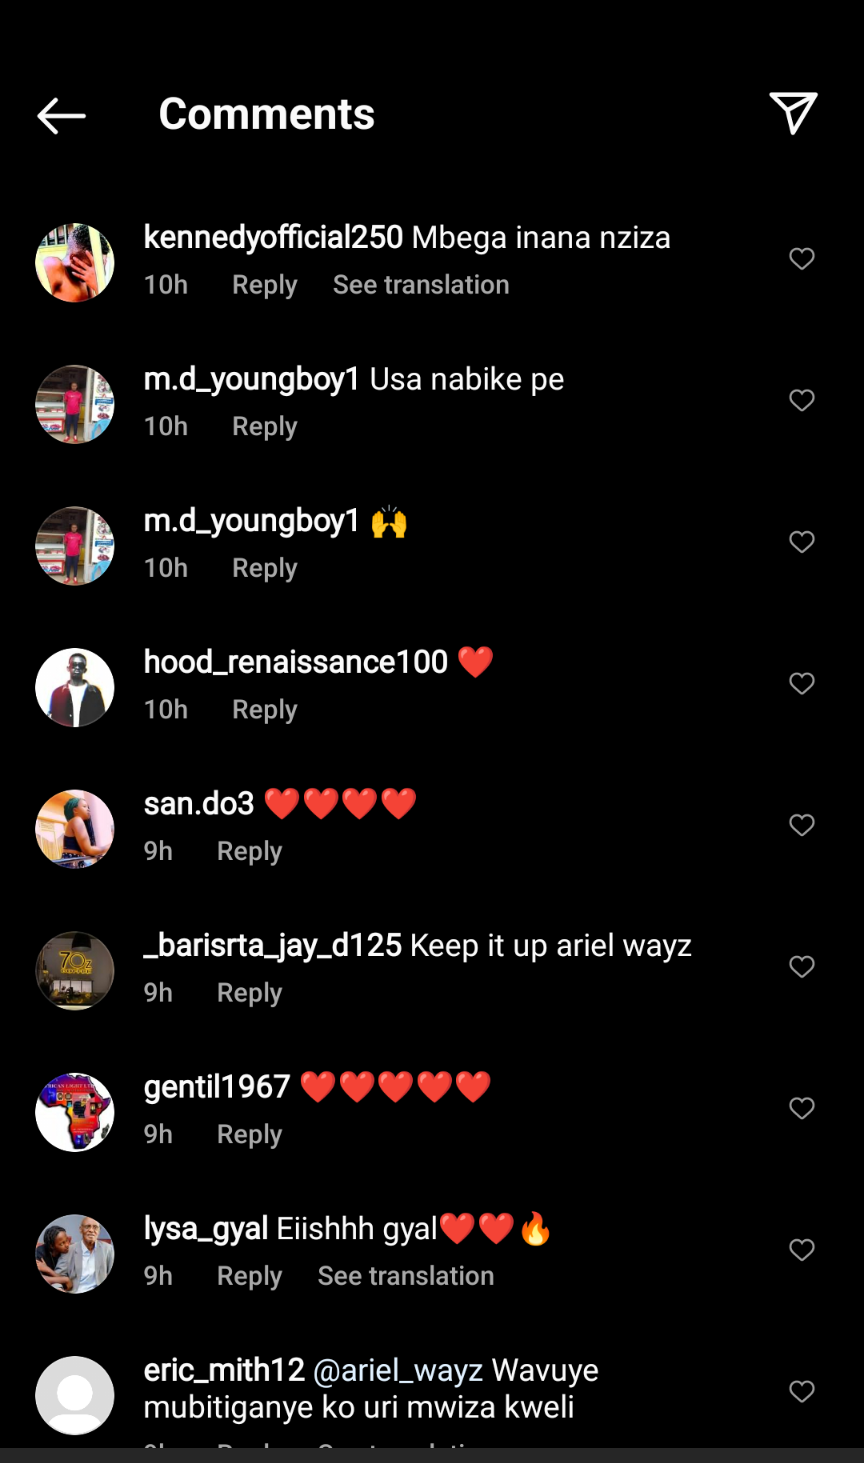864x1463 pixels.
Task: Like gentil1967's comment
Action: [802, 1108]
